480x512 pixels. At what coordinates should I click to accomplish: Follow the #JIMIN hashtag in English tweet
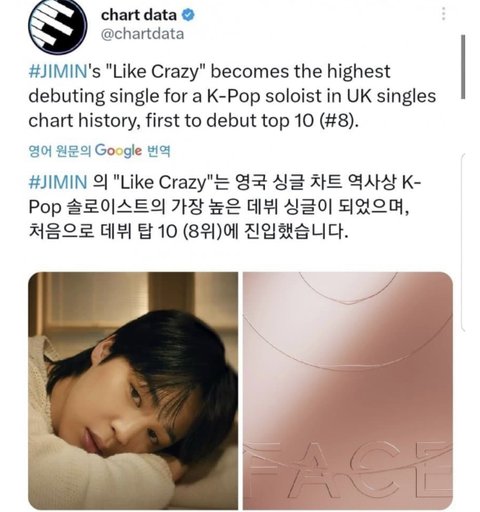[x=58, y=72]
